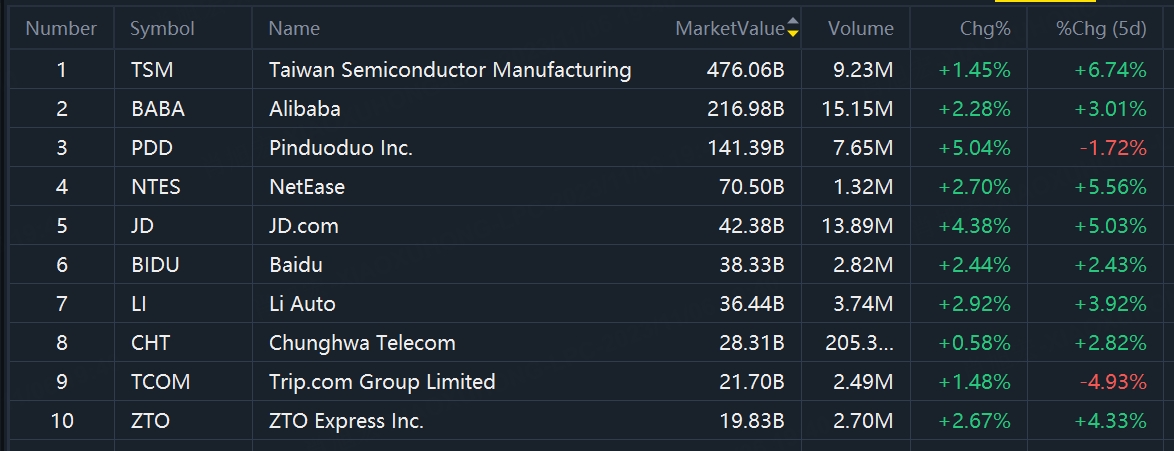Click the MarketValue sort arrow icon
The height and width of the screenshot is (451, 1174).
pos(793,28)
